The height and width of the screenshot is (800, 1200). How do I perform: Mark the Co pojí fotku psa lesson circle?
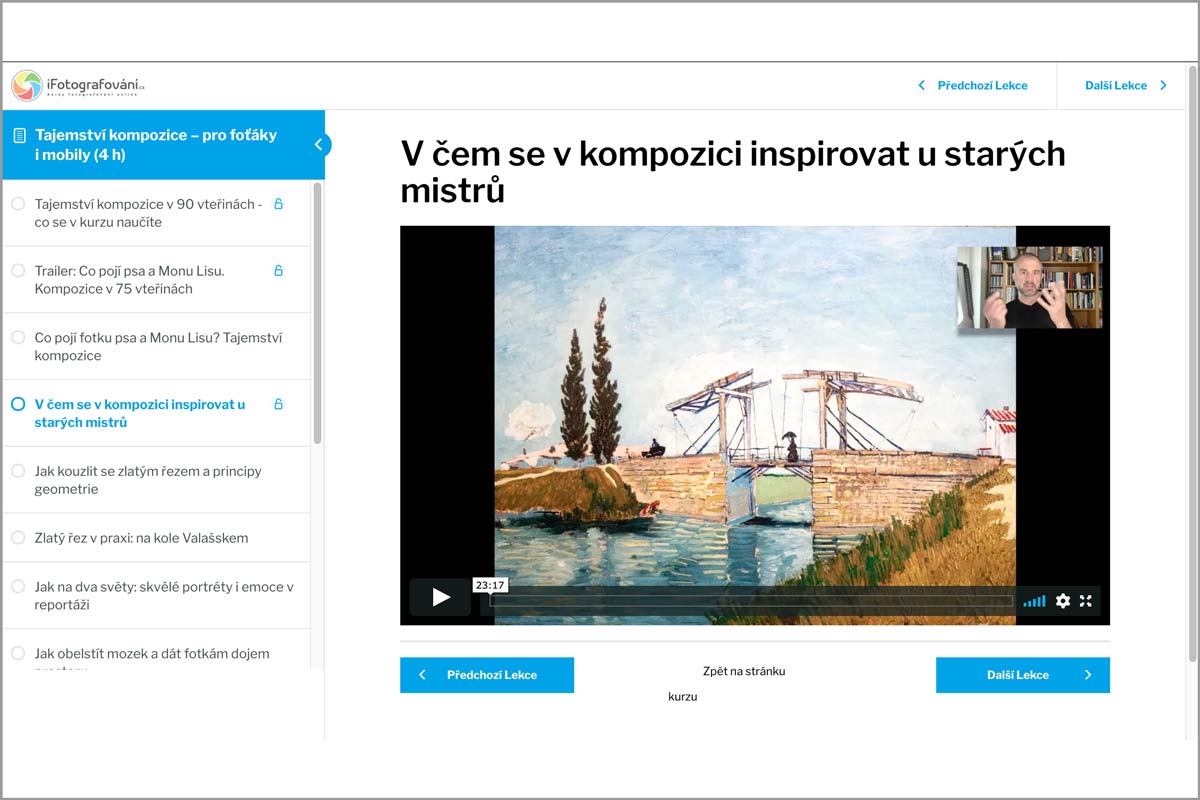click(x=18, y=338)
